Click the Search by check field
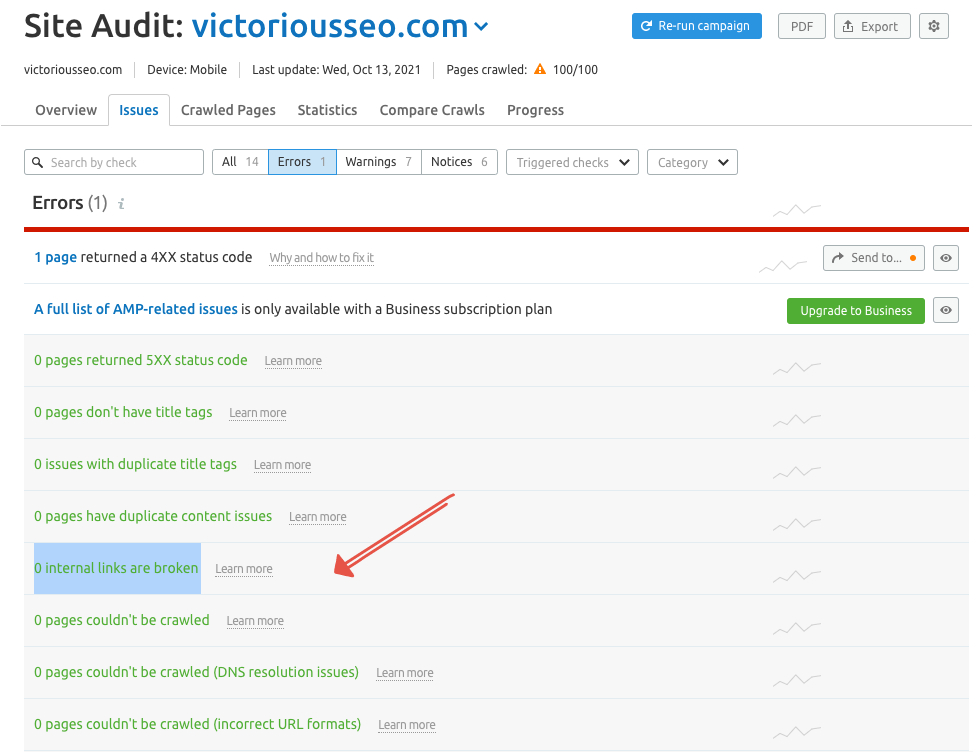Screen dimensions: 973x753 (x=114, y=162)
